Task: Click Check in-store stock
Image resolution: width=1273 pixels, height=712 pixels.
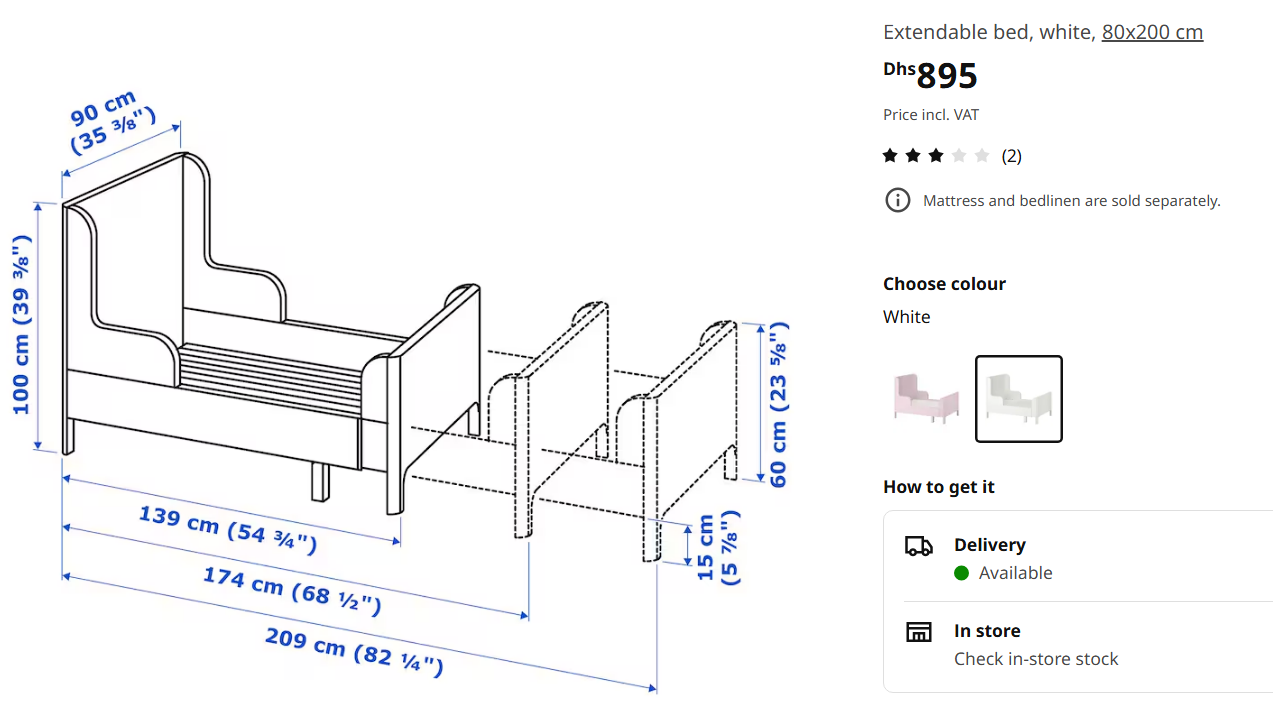Action: click(1036, 659)
